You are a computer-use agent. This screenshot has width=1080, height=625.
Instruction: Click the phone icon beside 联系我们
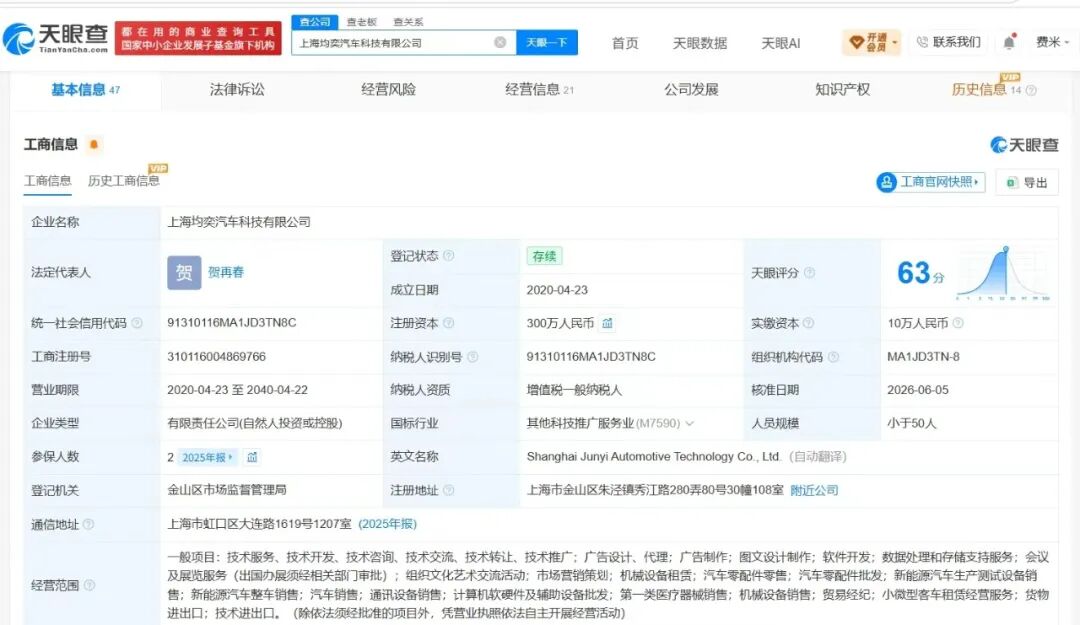pyautogui.click(x=922, y=43)
